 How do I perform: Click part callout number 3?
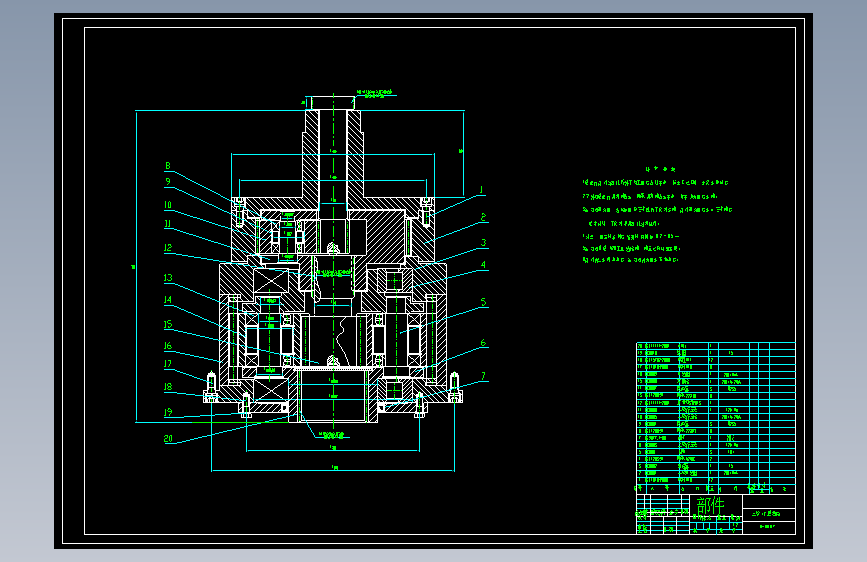coord(483,243)
